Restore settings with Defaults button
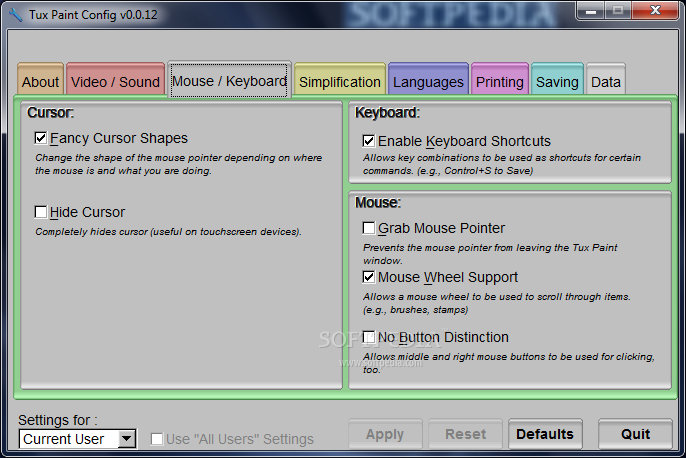686x458 pixels. 545,434
